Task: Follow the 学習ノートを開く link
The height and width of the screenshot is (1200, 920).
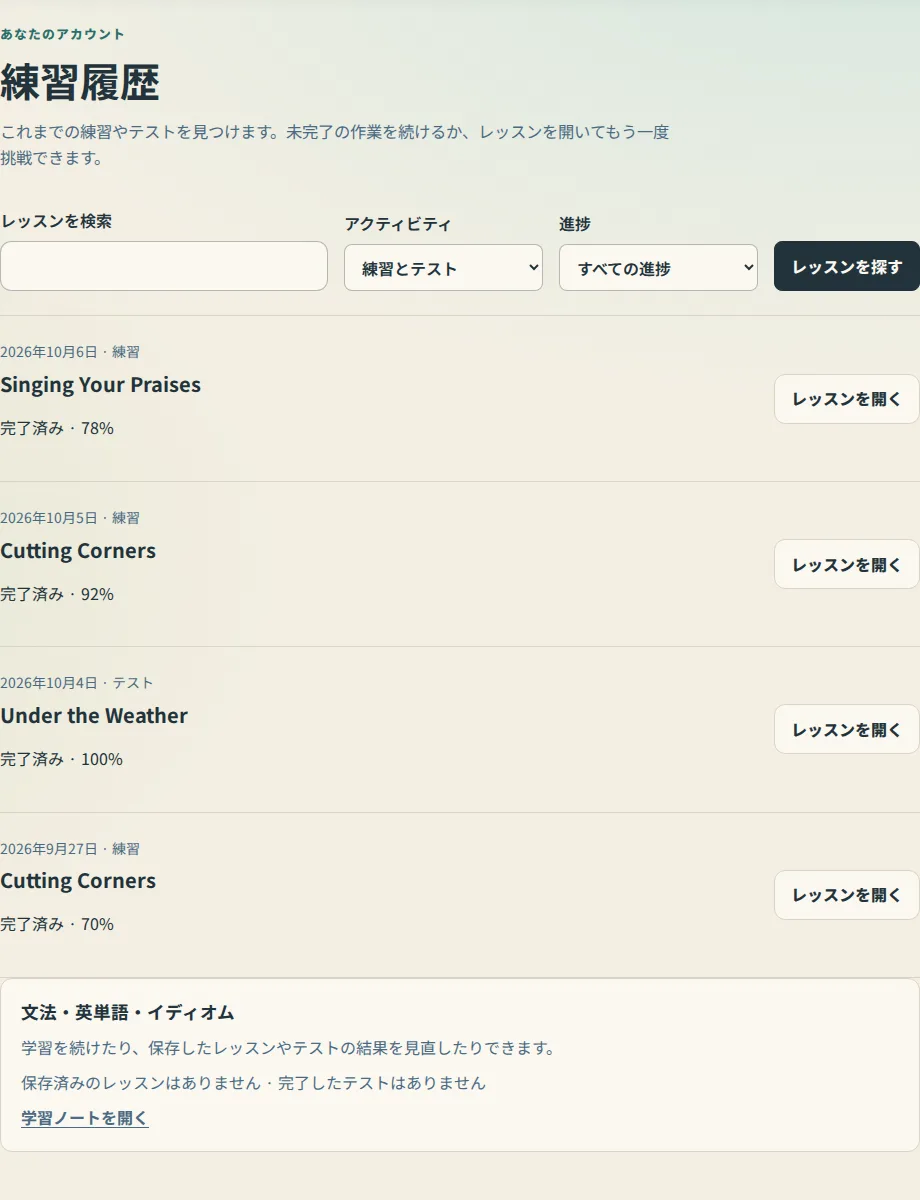Action: [x=85, y=1118]
